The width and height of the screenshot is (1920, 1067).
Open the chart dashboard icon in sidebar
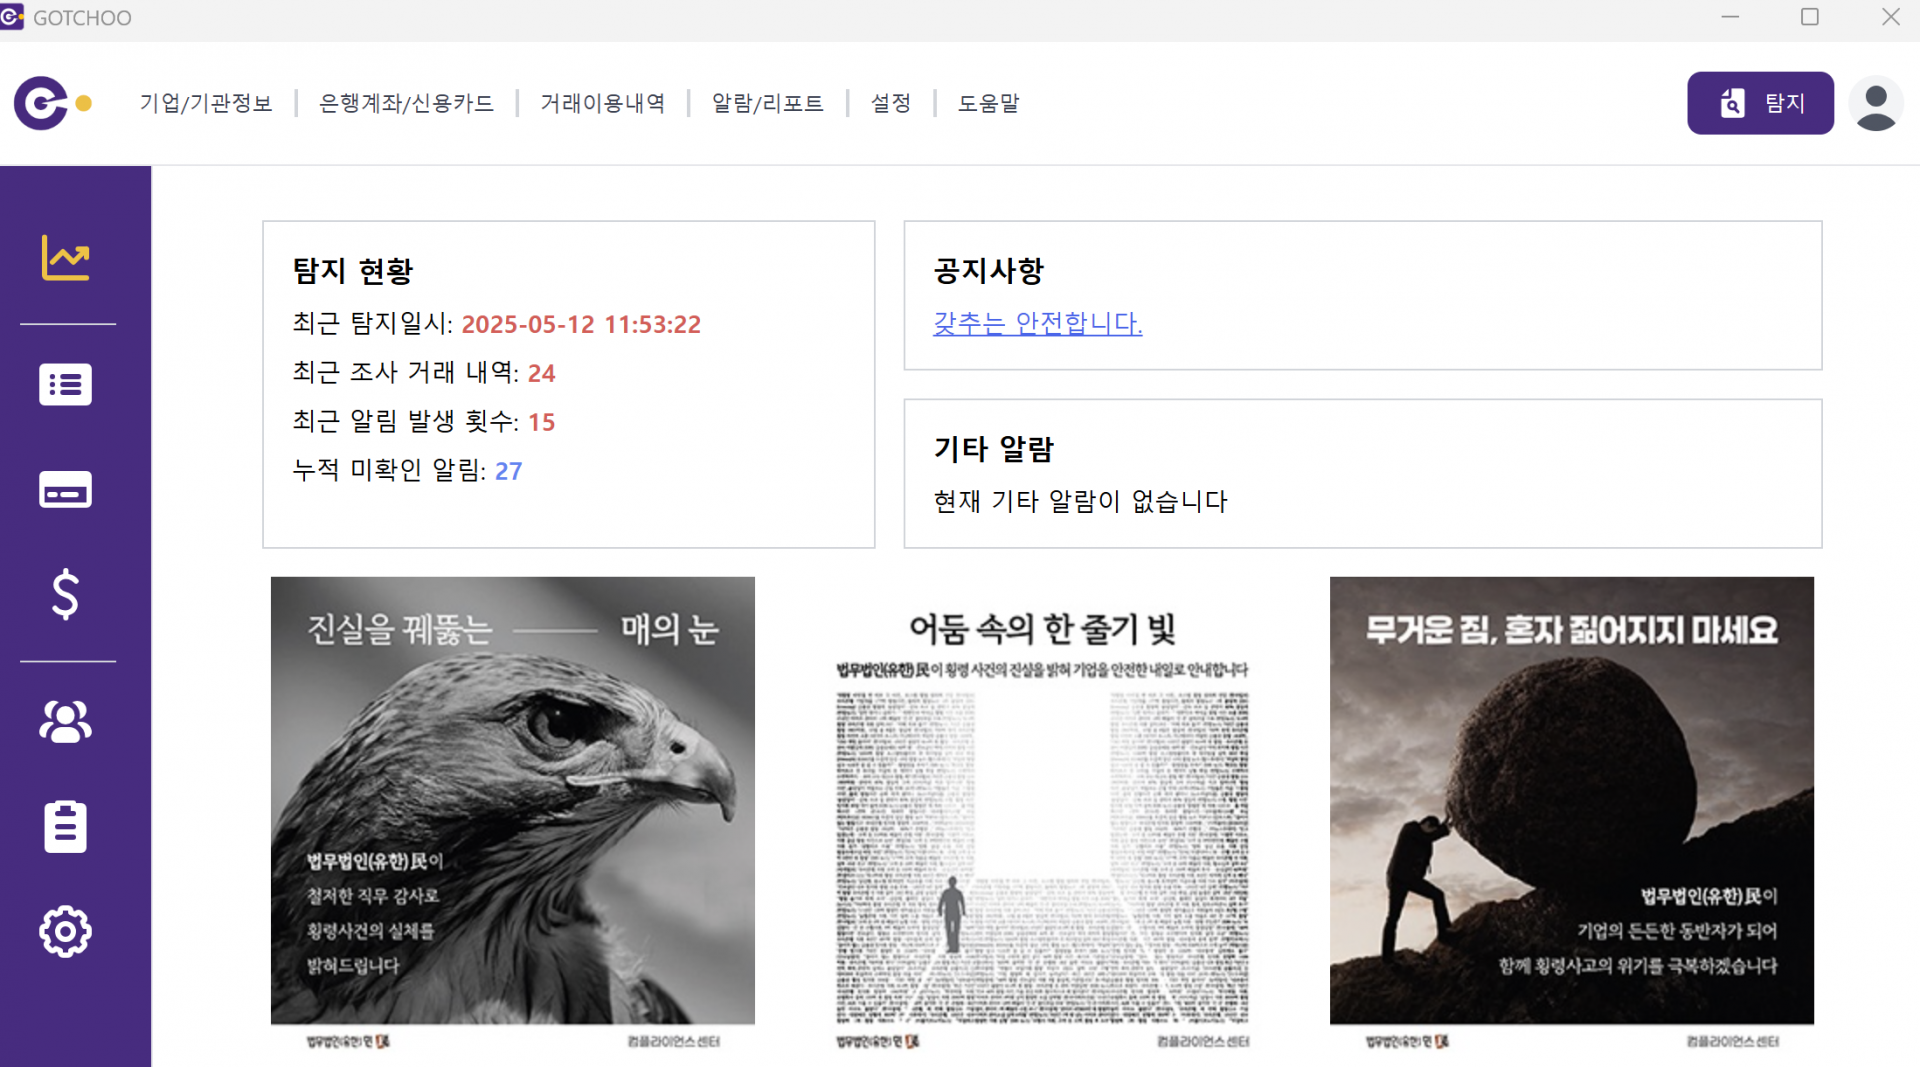[65, 258]
